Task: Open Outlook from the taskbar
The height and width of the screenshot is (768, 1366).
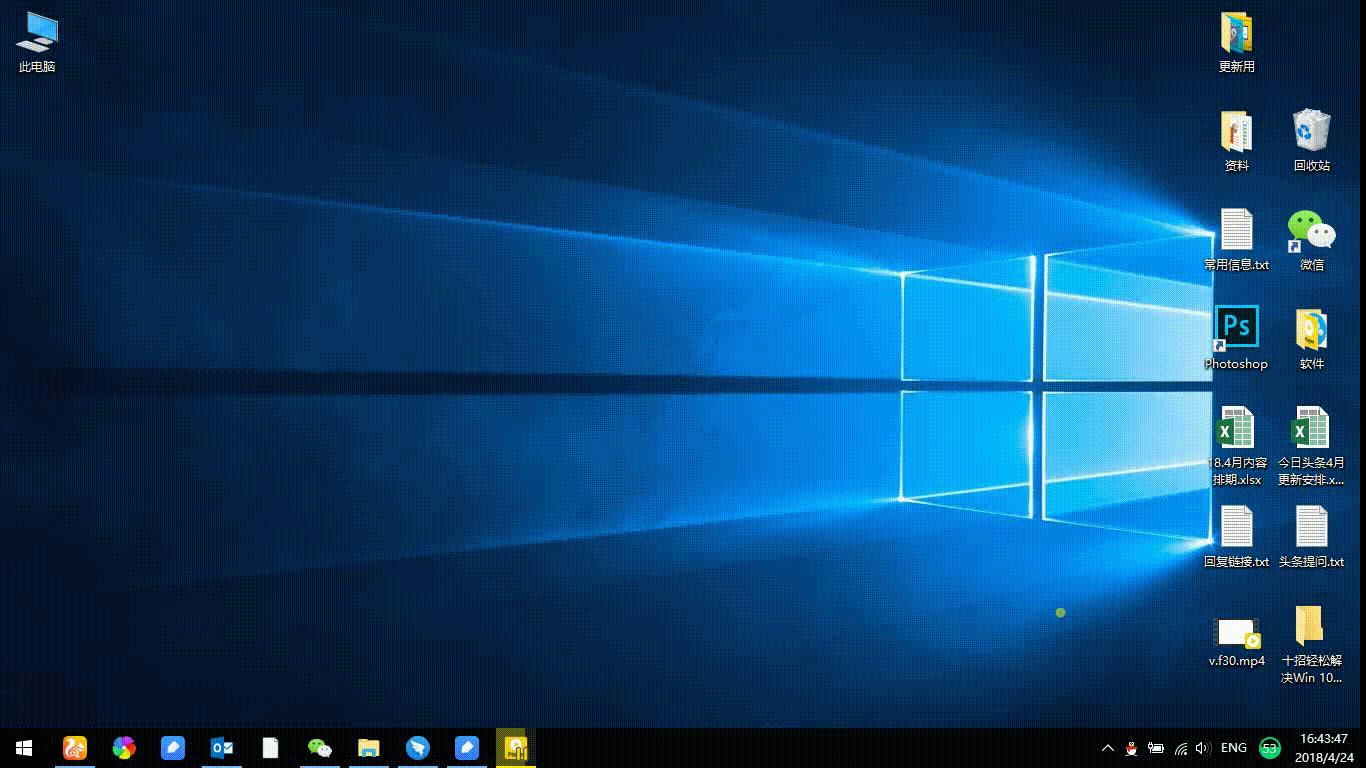Action: tap(222, 748)
